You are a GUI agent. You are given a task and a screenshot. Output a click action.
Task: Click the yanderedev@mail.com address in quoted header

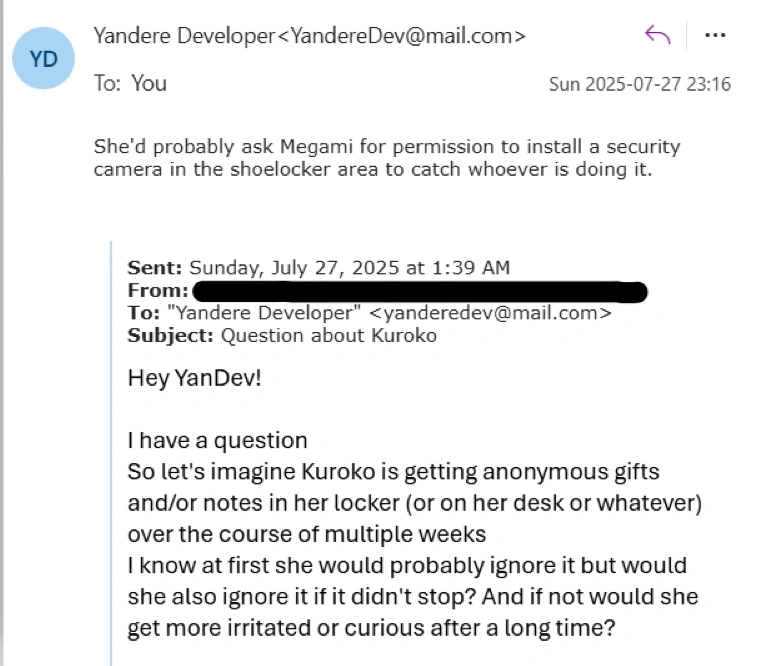tap(490, 313)
